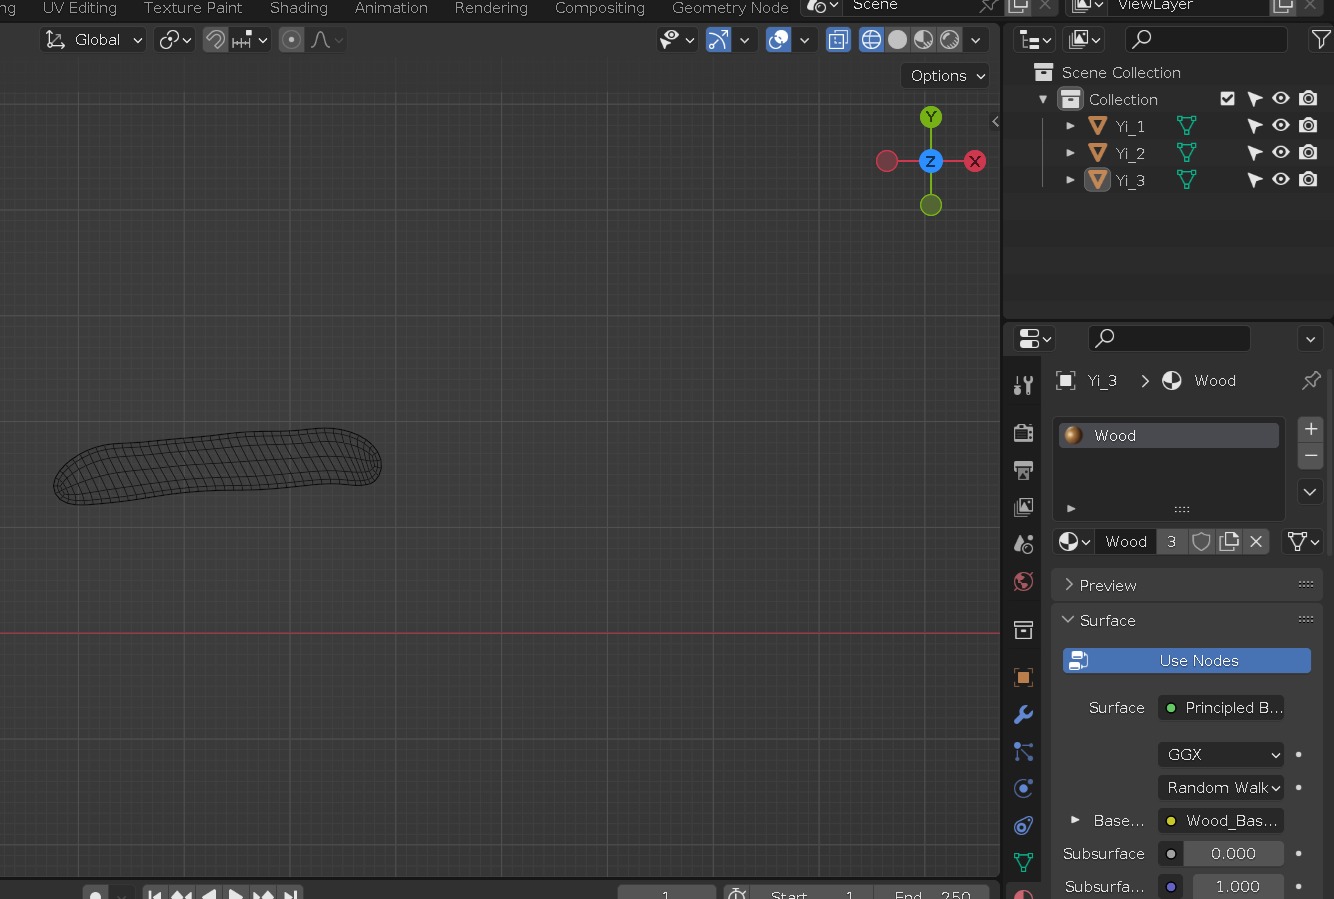1334x899 pixels.
Task: Open the Particles properties tab
Action: (1023, 751)
